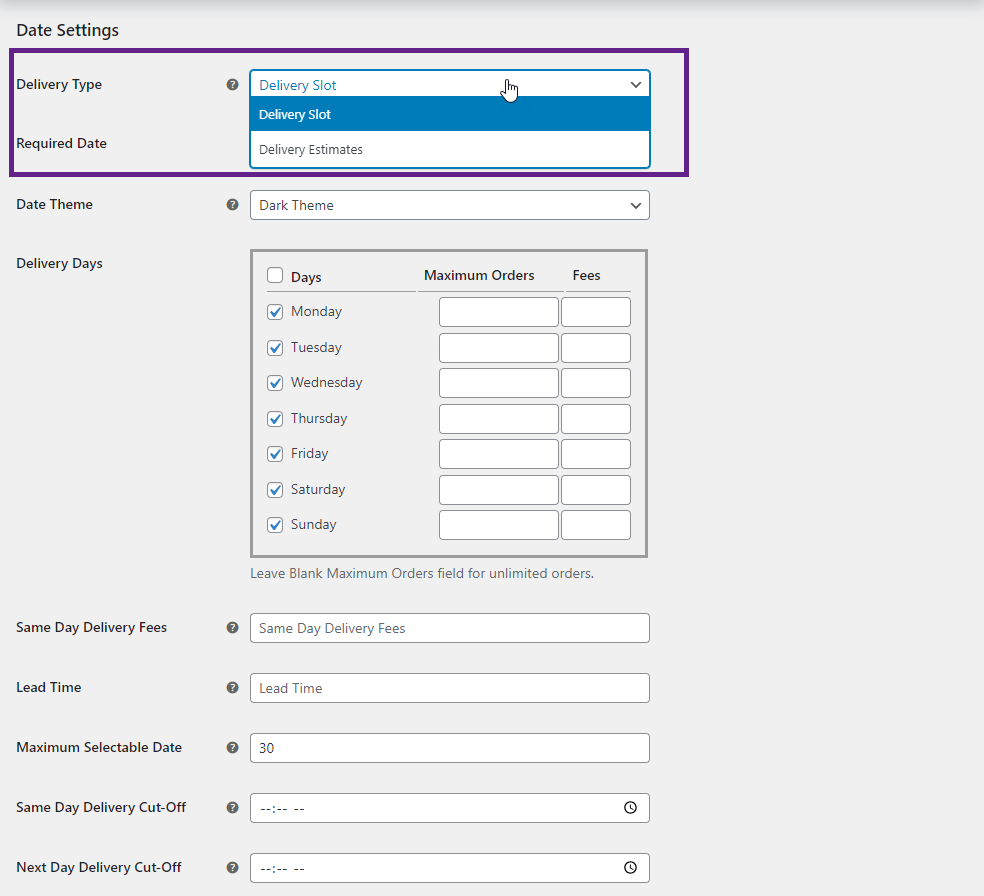Click the Required Date label
Viewport: 984px width, 896px height.
[x=62, y=143]
